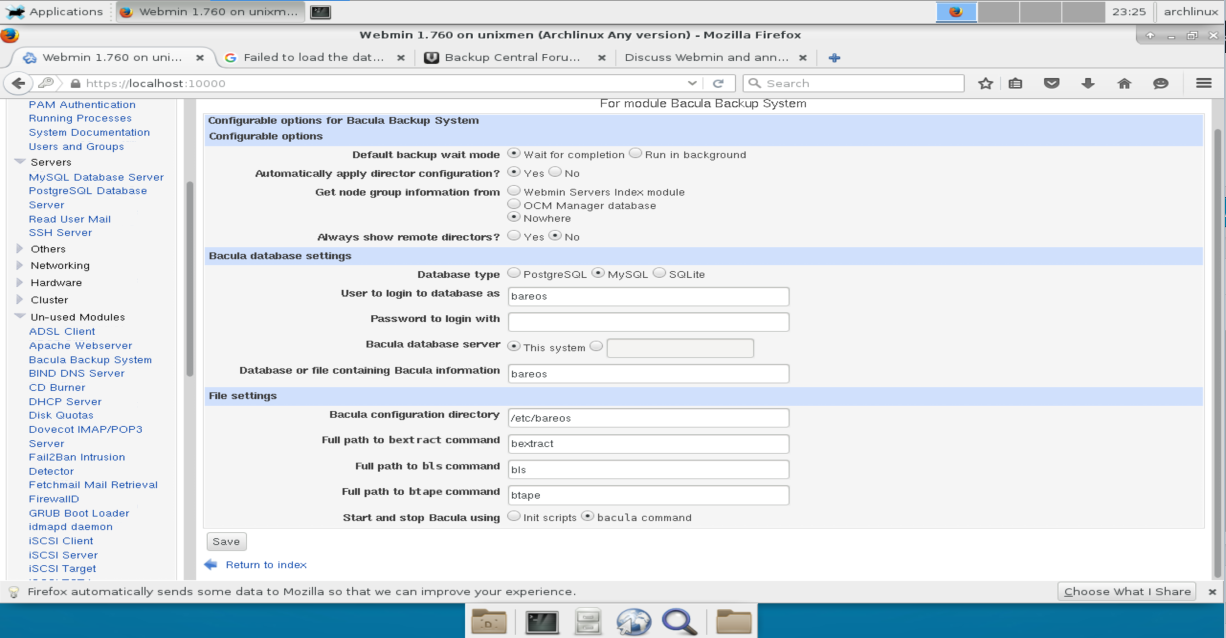
Task: Choose 'Yes' for always show remote directors
Action: click(514, 236)
